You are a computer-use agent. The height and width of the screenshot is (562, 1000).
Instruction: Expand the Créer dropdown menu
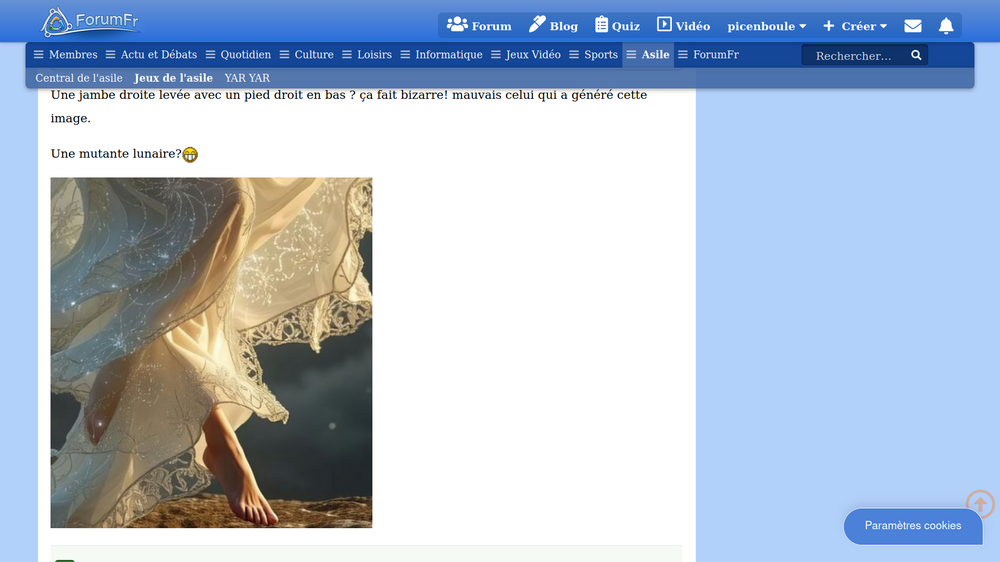[x=855, y=26]
